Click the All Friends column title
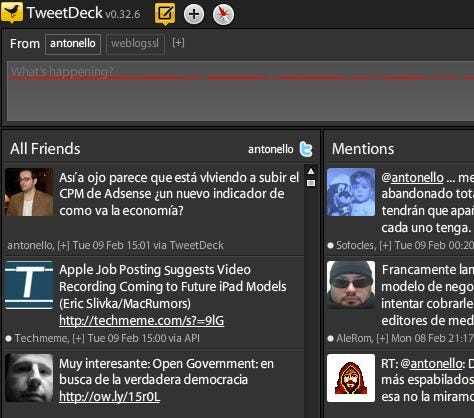 pyautogui.click(x=45, y=149)
